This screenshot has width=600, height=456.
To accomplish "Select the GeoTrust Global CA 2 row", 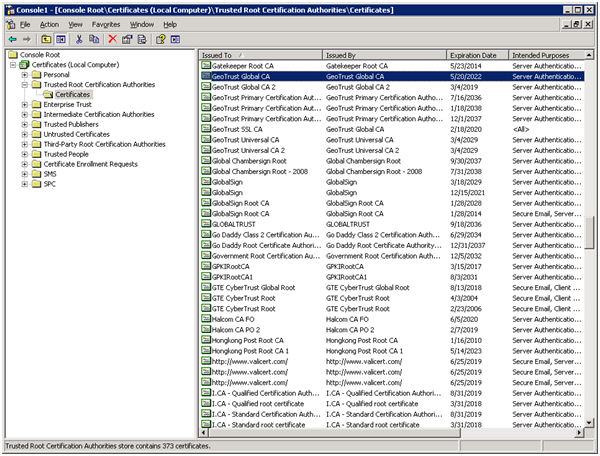I will pos(392,87).
